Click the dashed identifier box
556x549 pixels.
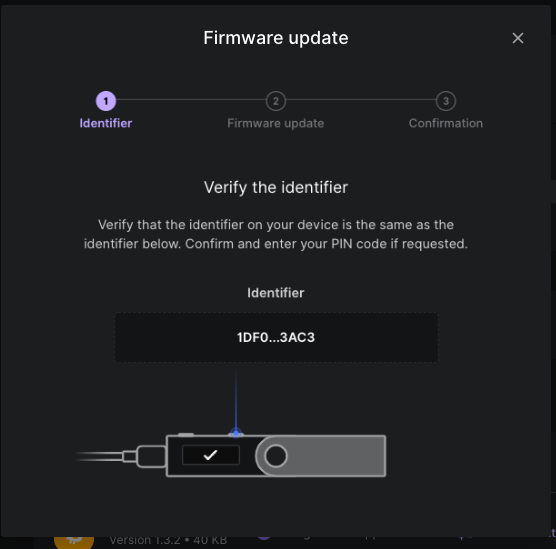[276, 337]
